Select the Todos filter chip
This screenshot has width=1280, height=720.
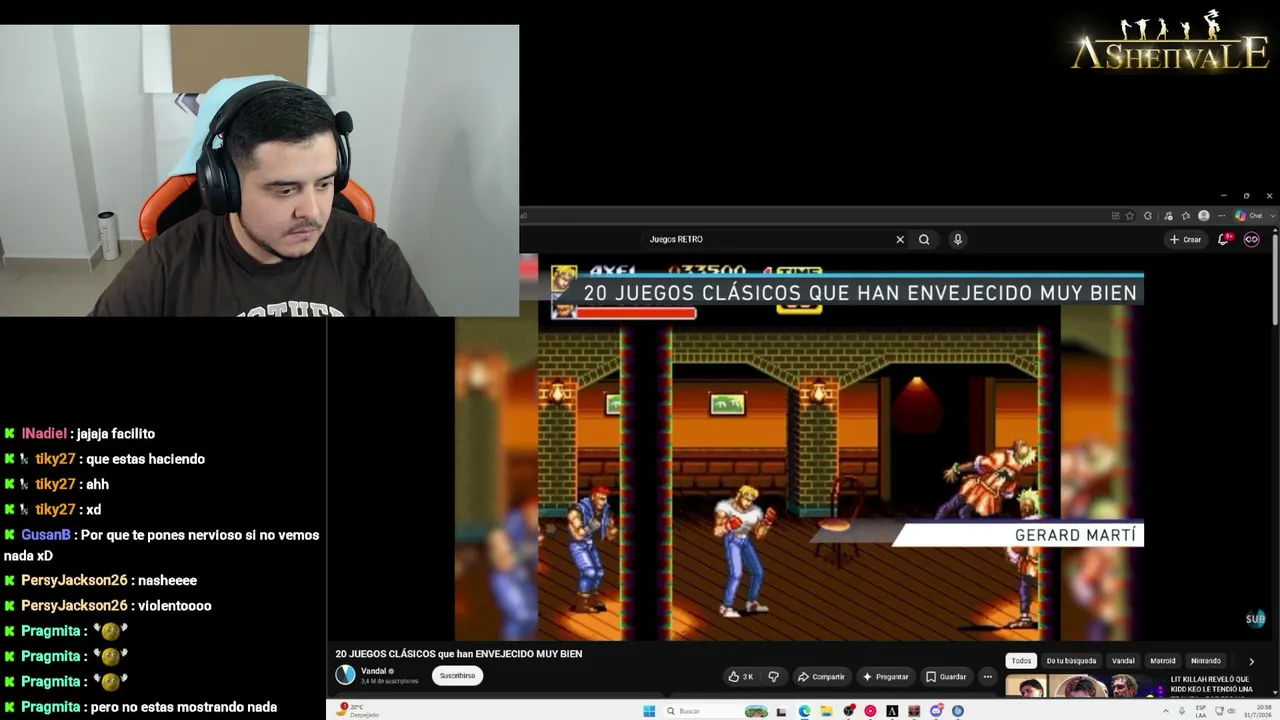pyautogui.click(x=1021, y=661)
